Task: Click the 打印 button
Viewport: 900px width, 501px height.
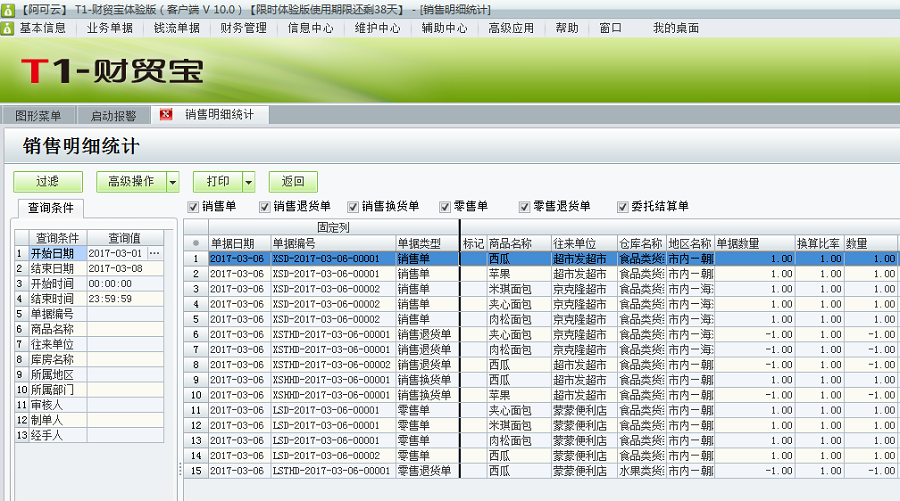Action: pyautogui.click(x=218, y=182)
